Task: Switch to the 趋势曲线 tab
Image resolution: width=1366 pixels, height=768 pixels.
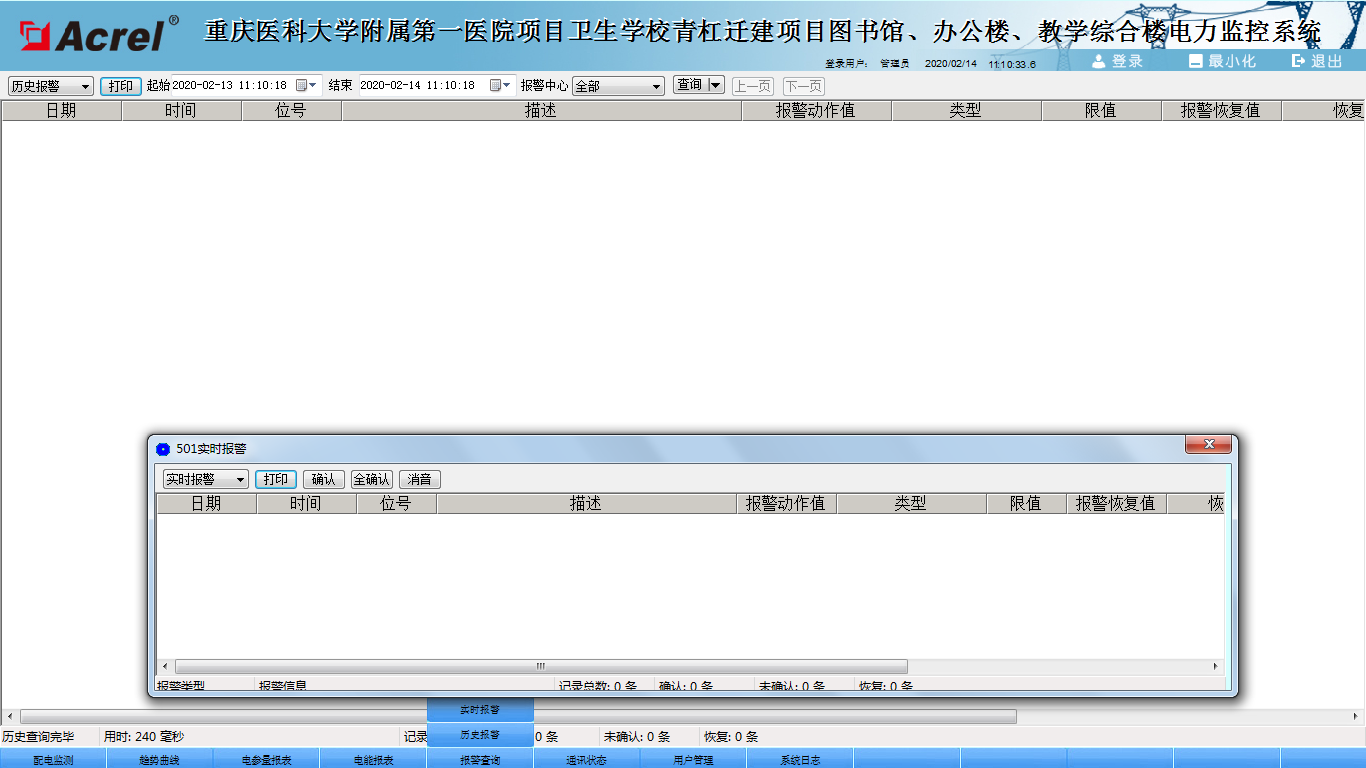Action: pos(160,760)
